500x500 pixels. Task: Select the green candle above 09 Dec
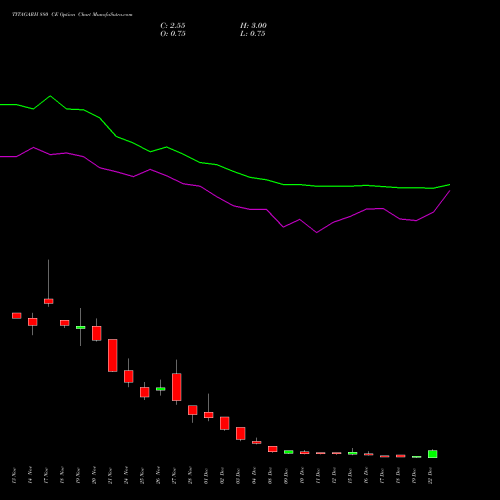point(289,452)
